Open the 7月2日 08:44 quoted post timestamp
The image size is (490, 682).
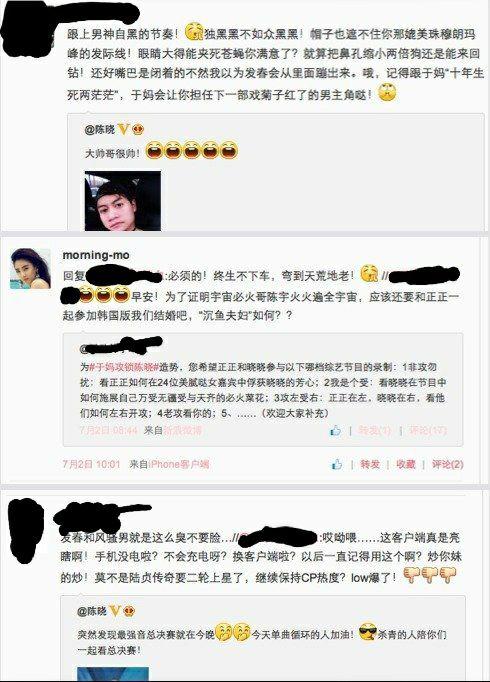109,431
